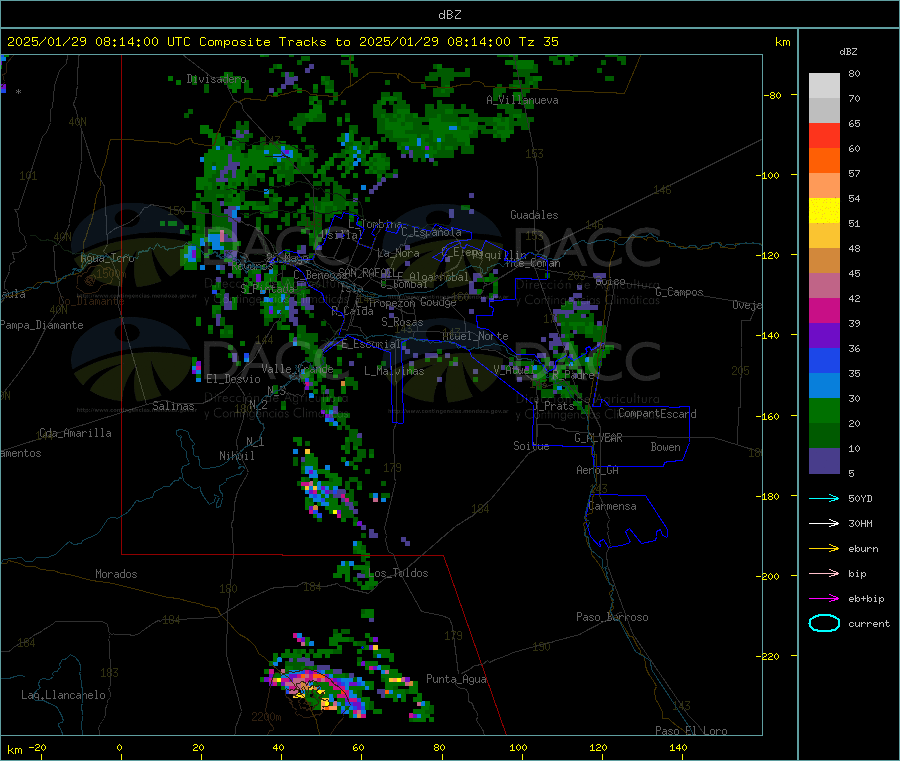Viewport: 900px width, 761px height.
Task: Click the 'L_Malvinas' map label
Action: tap(394, 371)
